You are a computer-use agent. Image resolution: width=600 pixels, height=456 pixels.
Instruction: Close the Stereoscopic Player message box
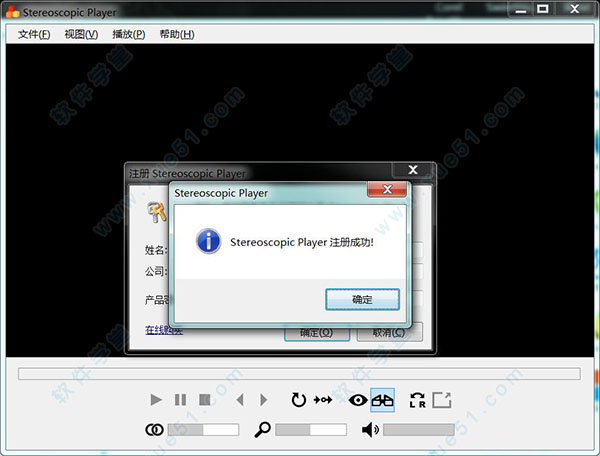pyautogui.click(x=387, y=189)
